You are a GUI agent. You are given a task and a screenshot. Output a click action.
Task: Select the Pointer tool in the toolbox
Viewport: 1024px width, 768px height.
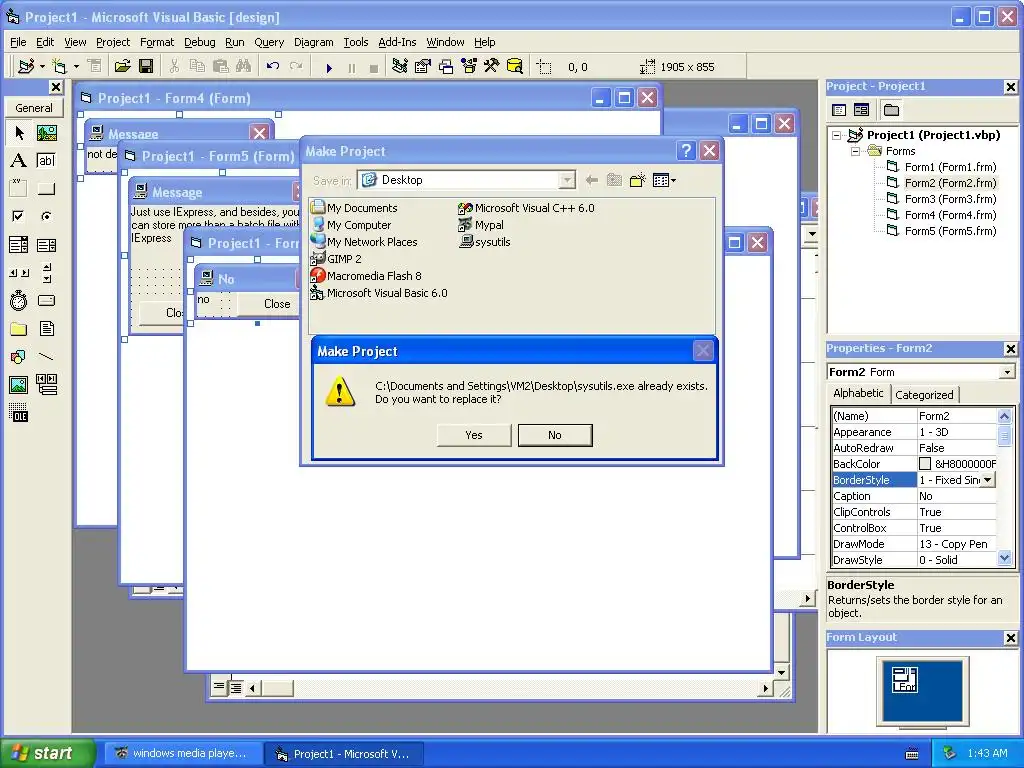click(x=19, y=133)
